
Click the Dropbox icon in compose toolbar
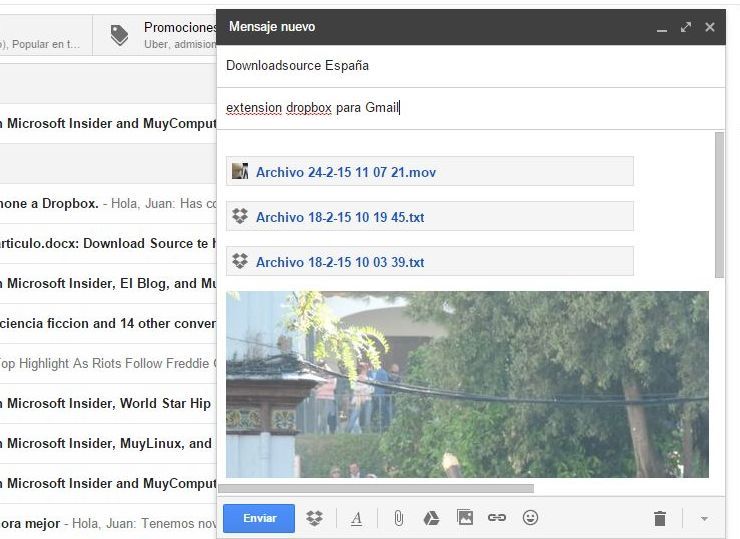point(314,518)
